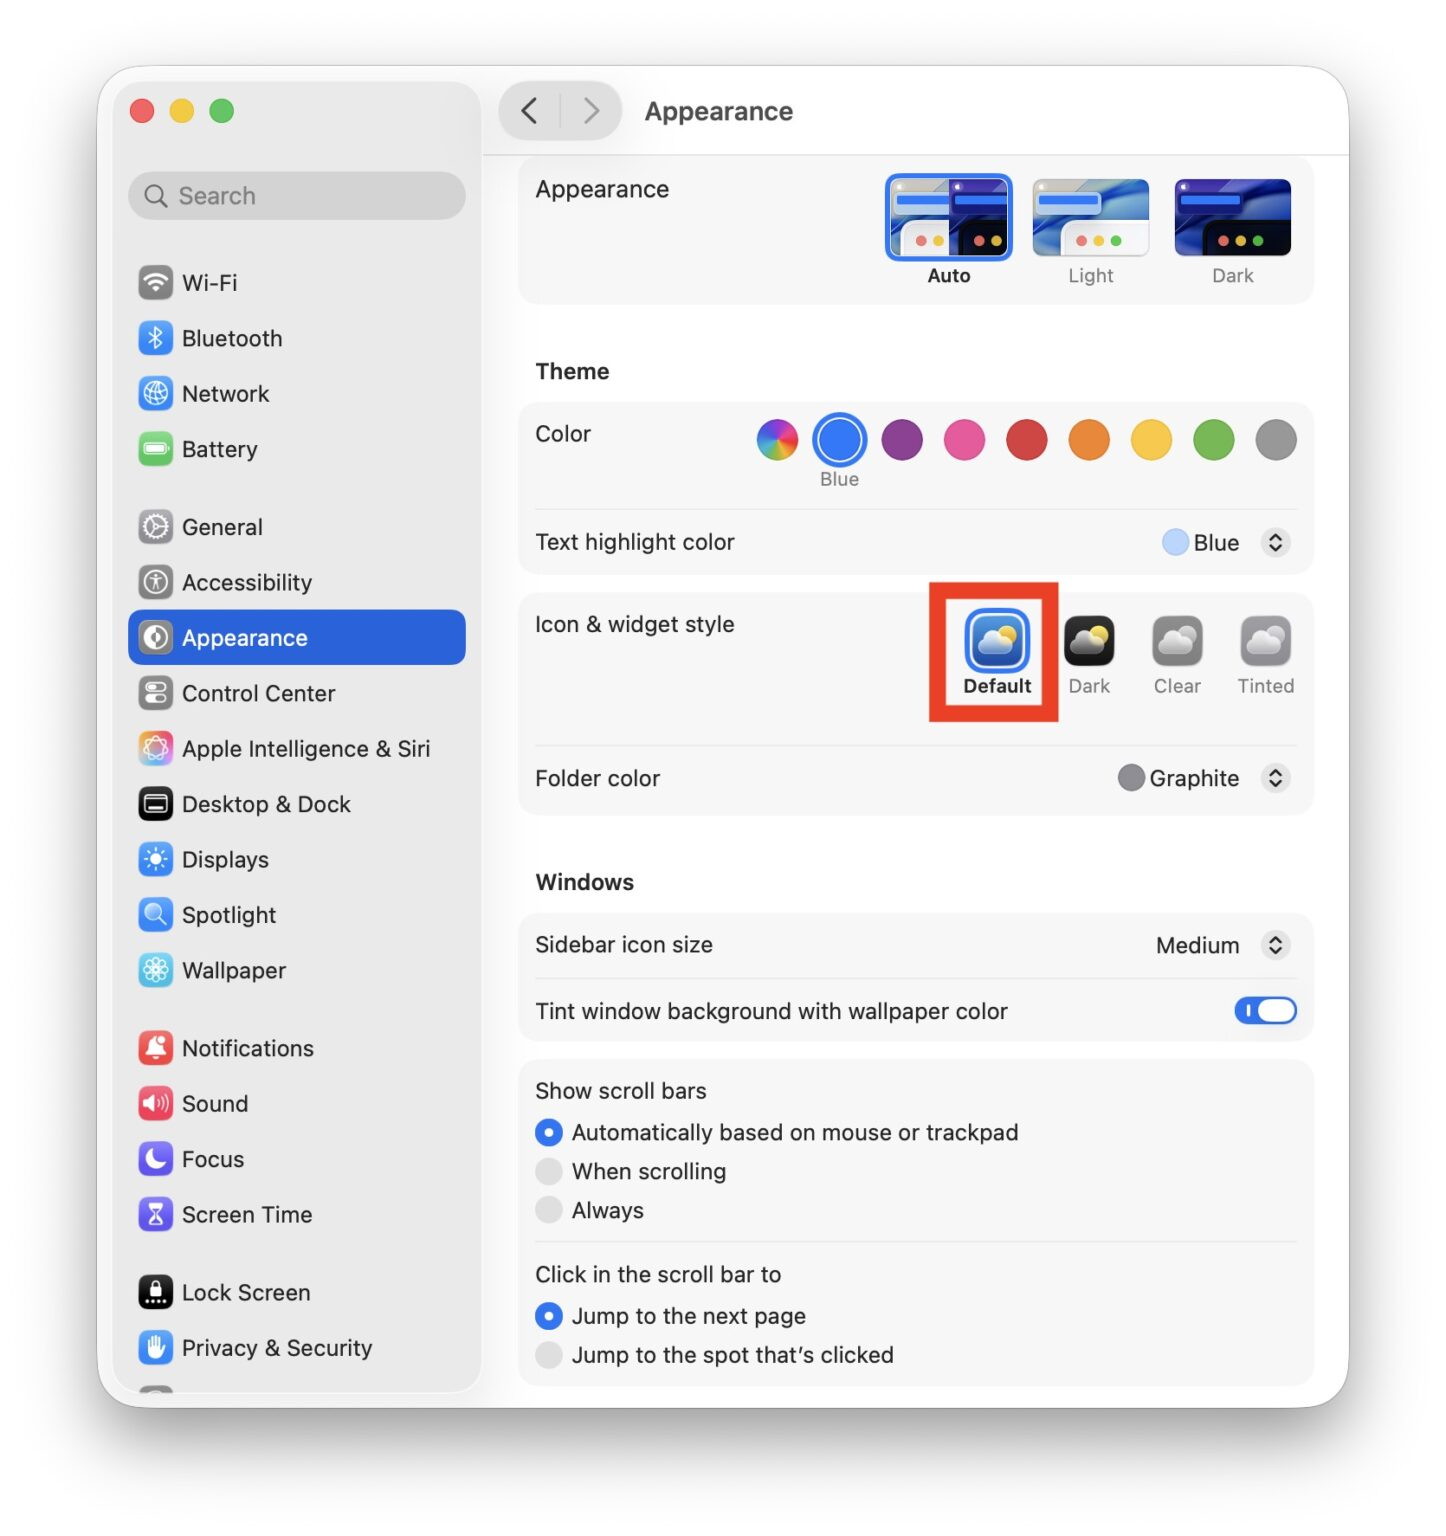The height and width of the screenshot is (1536, 1446).
Task: Open Desktop & Dock section
Action: coord(265,805)
